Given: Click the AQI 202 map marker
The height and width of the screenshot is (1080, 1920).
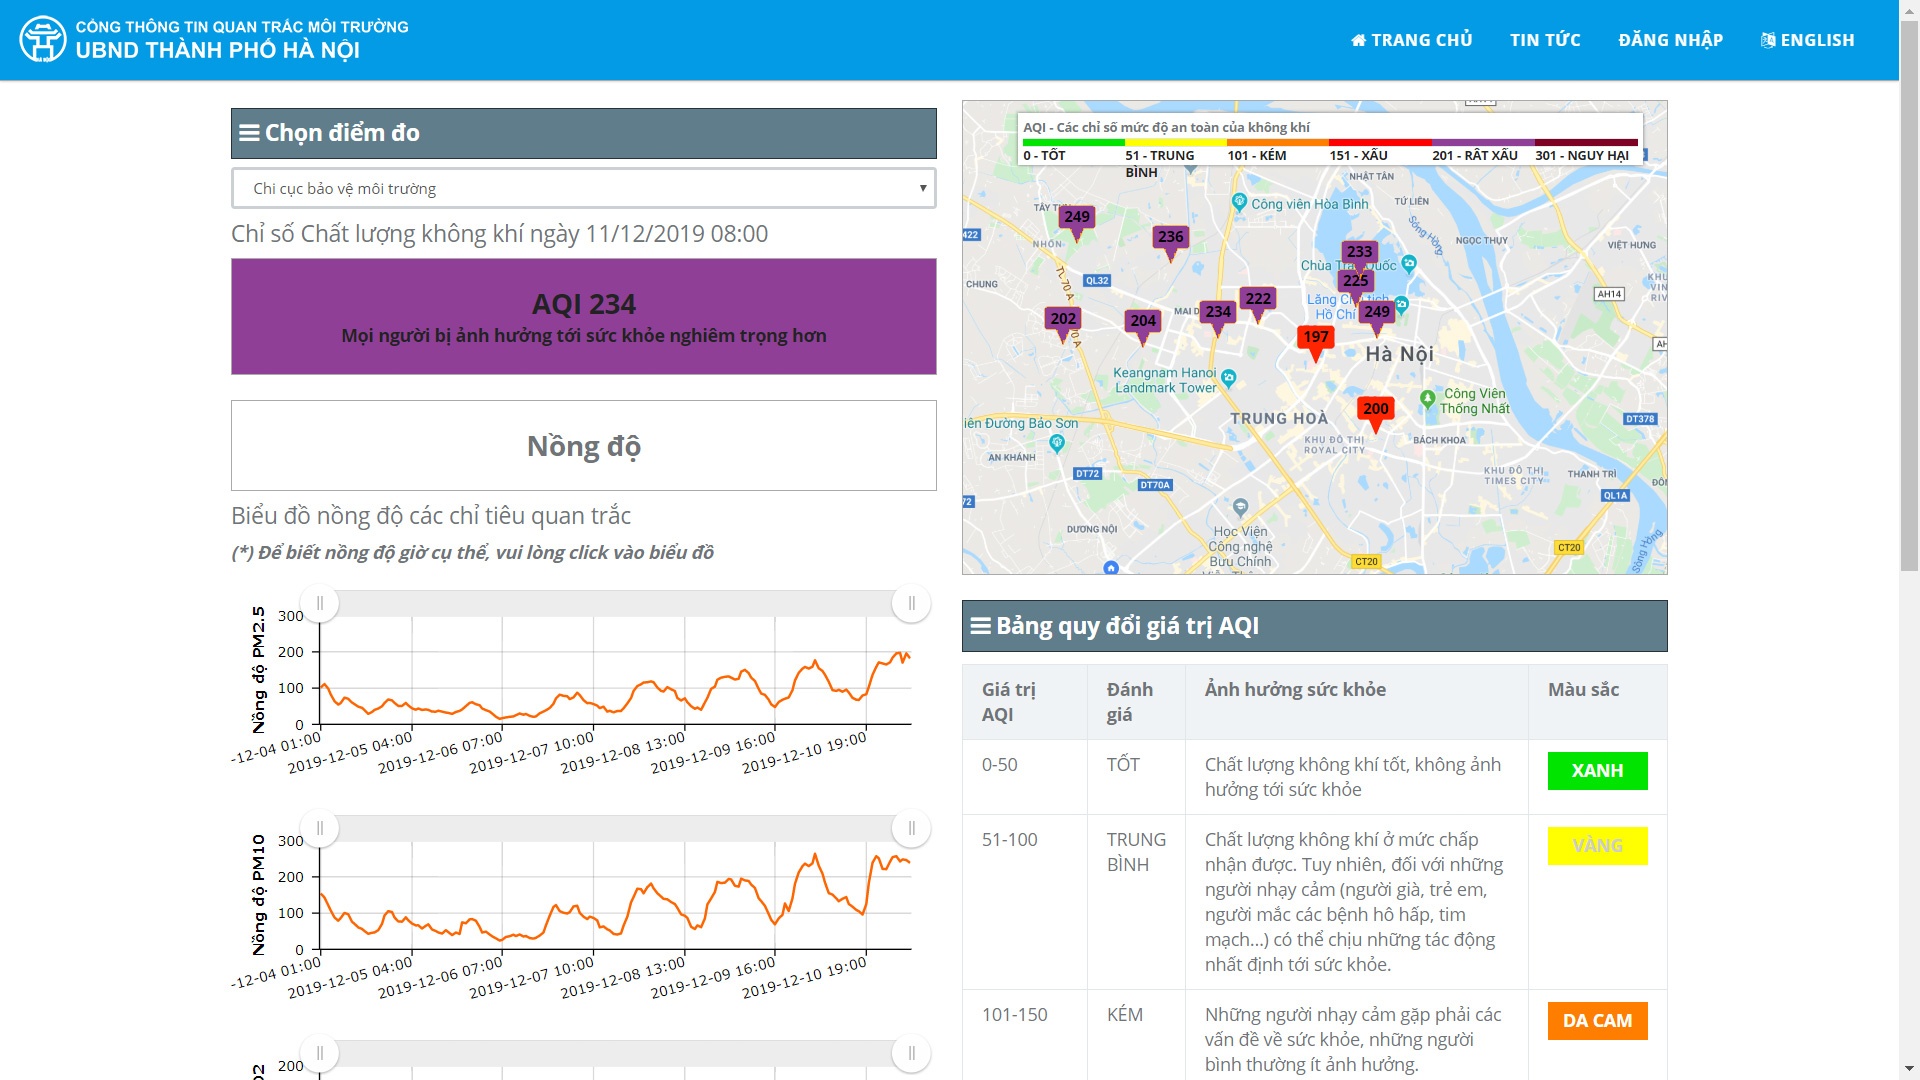Looking at the screenshot, I should tap(1063, 320).
